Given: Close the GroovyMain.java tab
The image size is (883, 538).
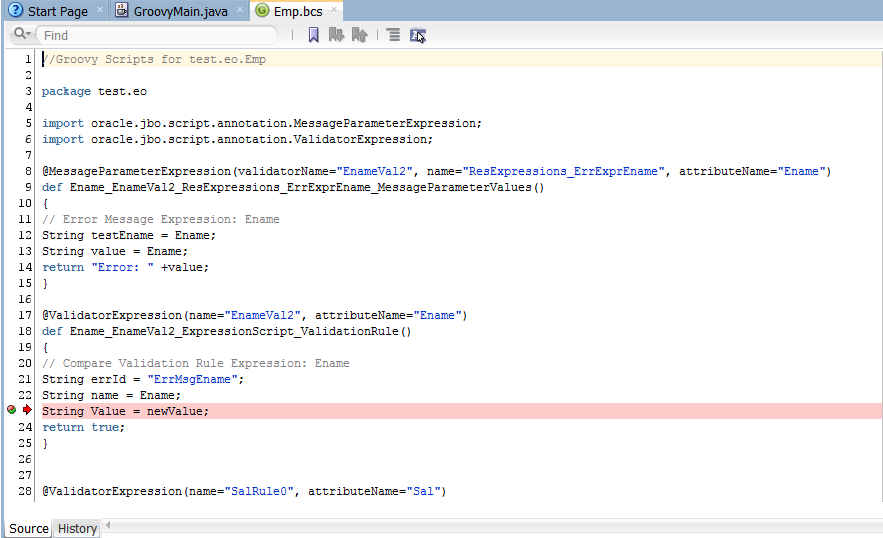Looking at the screenshot, I should 240,10.
